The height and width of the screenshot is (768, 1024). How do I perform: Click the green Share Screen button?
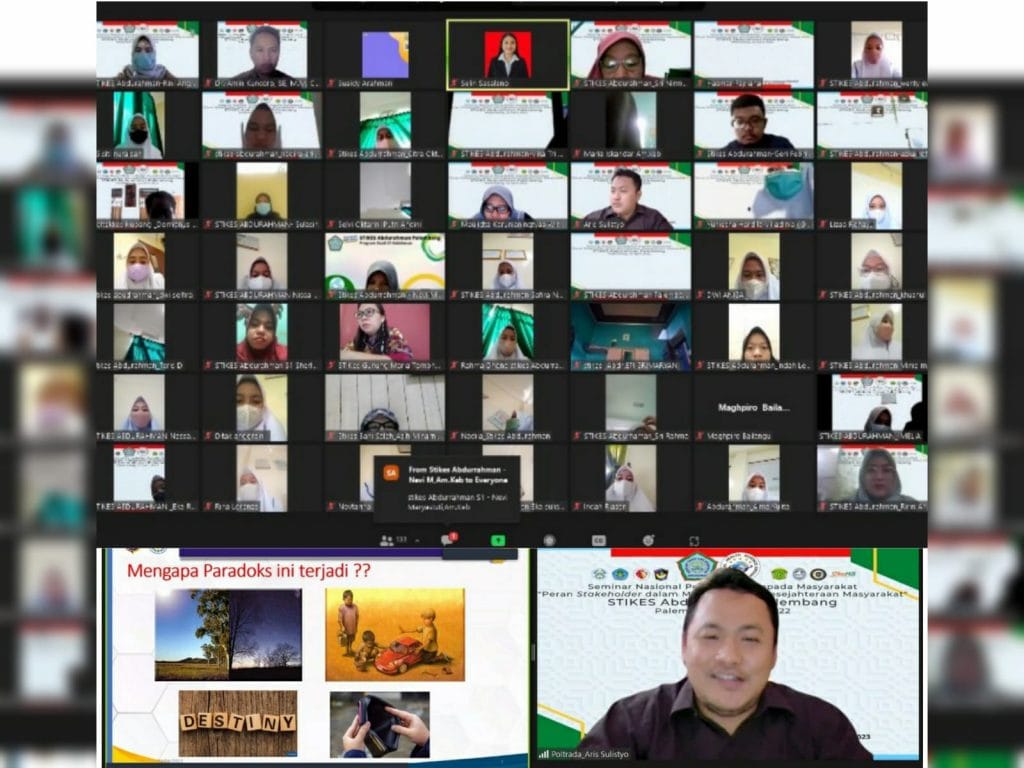[x=498, y=540]
